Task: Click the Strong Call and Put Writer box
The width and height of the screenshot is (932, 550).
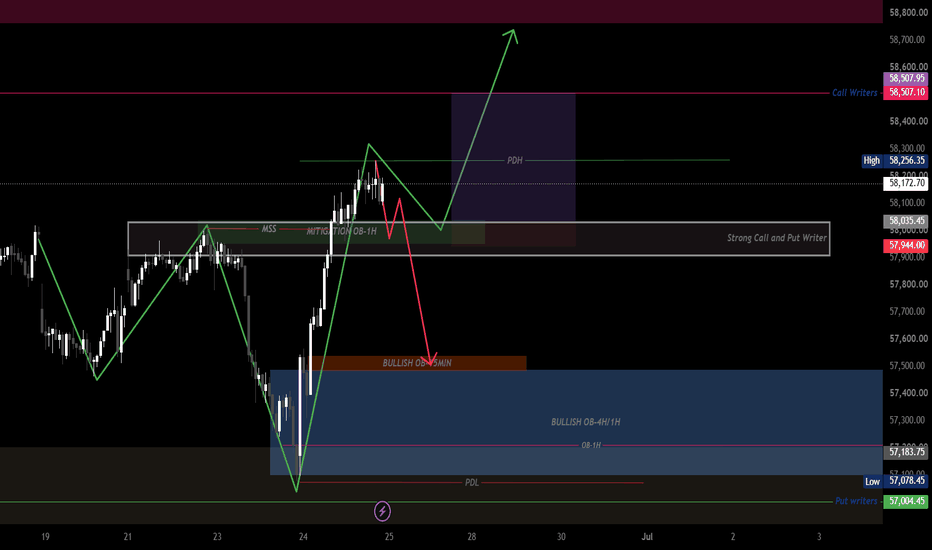Action: pyautogui.click(x=478, y=239)
